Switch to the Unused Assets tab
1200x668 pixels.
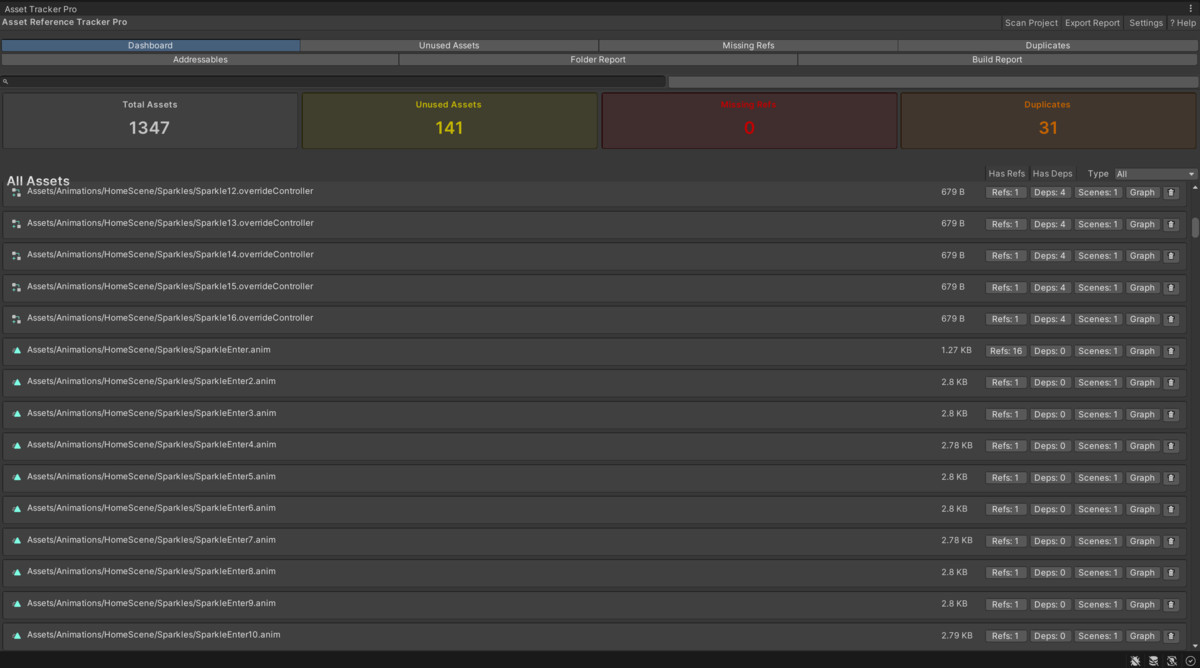[x=449, y=45]
